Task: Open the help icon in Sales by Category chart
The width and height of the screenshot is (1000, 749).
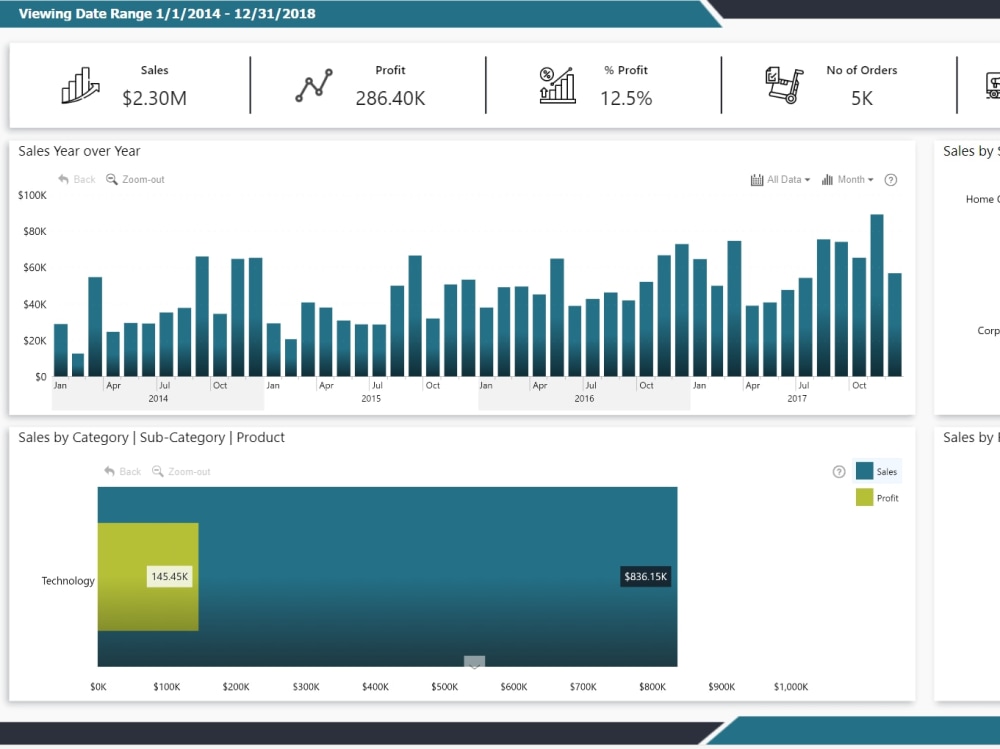Action: tap(839, 471)
